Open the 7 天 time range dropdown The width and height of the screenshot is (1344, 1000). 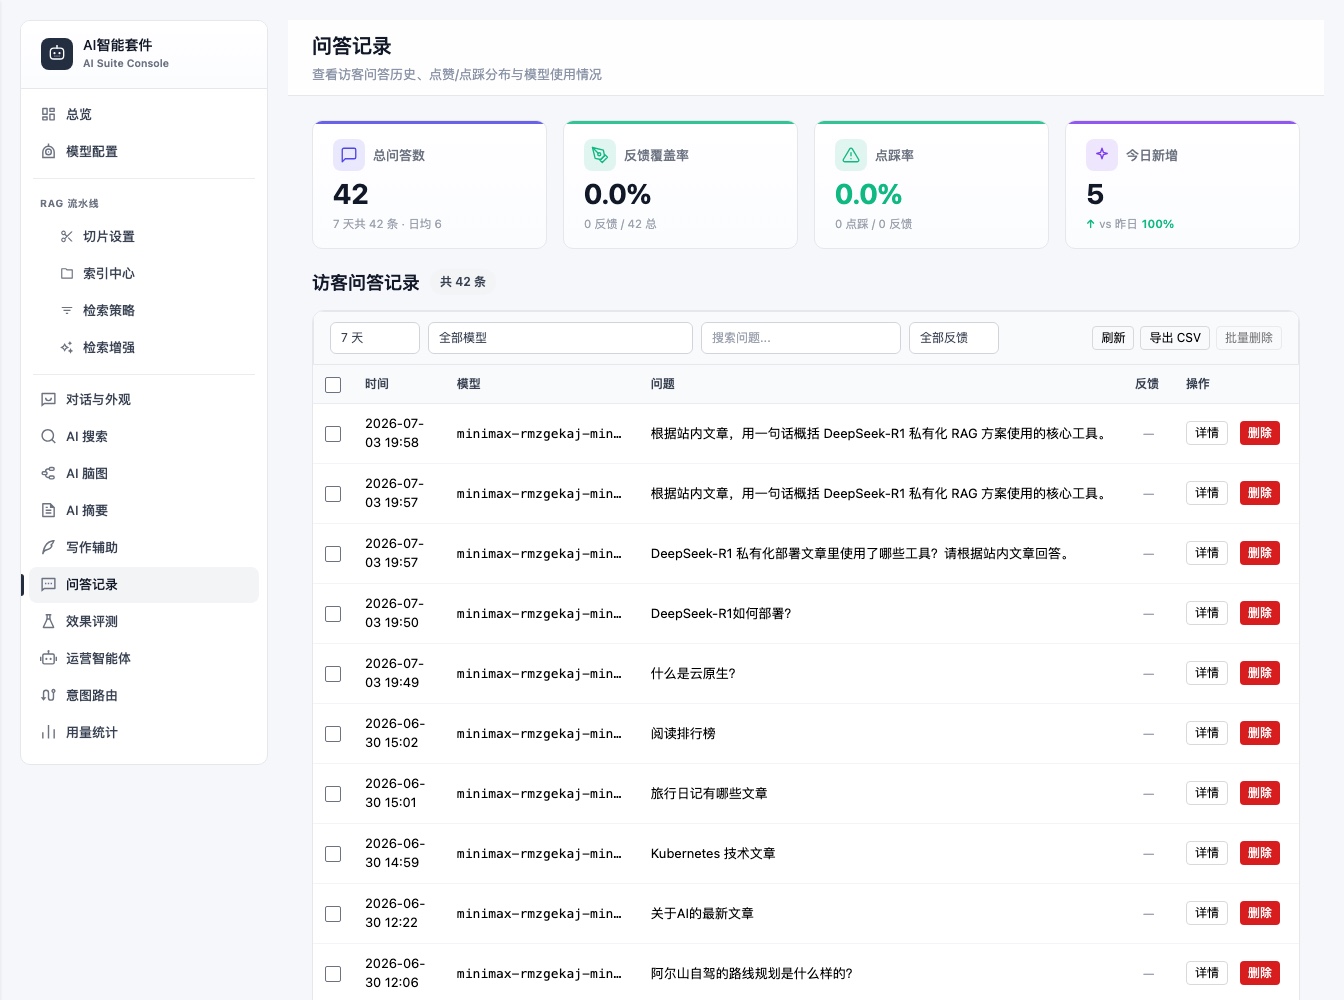375,338
